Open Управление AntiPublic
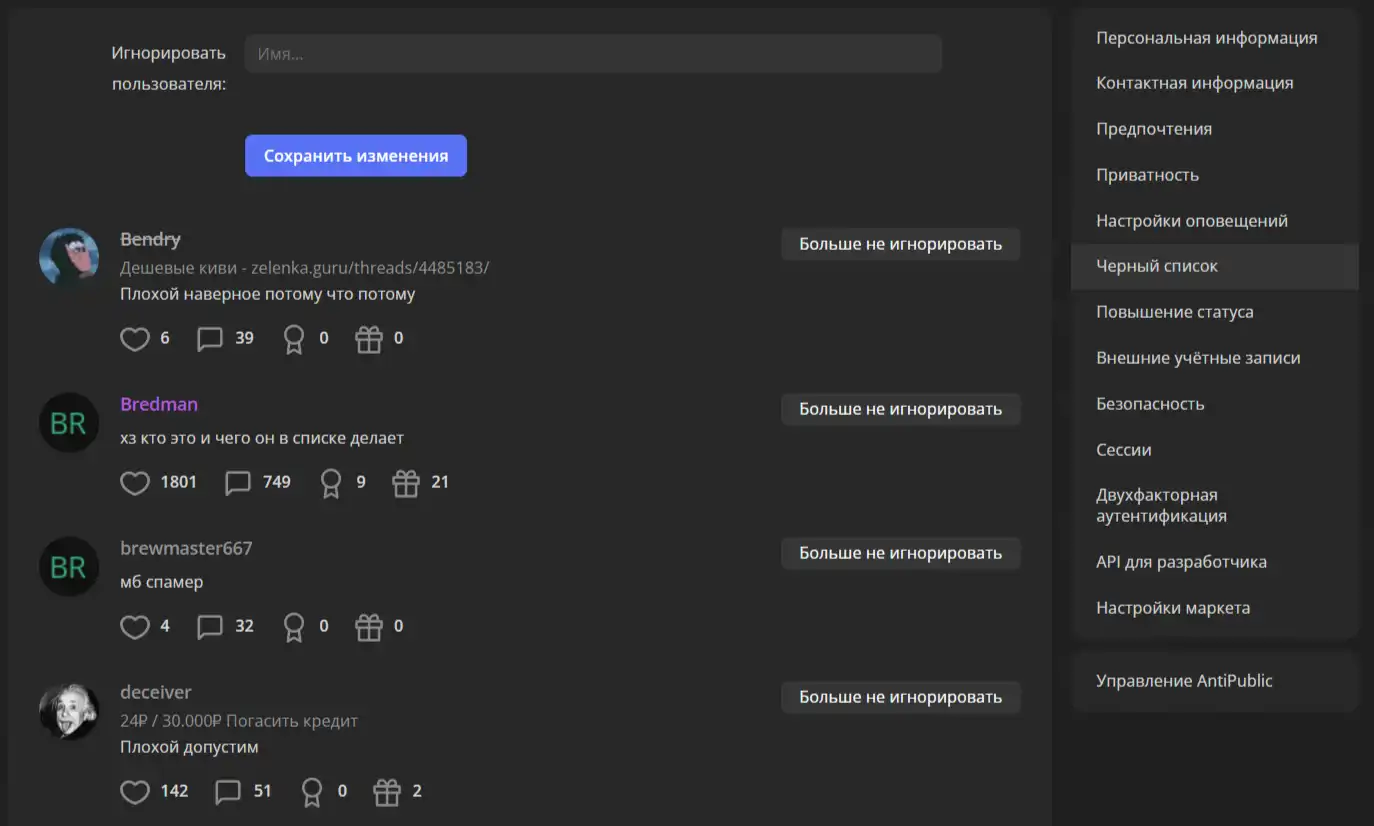Screen dimensions: 1374x826 pyautogui.click(x=1184, y=681)
